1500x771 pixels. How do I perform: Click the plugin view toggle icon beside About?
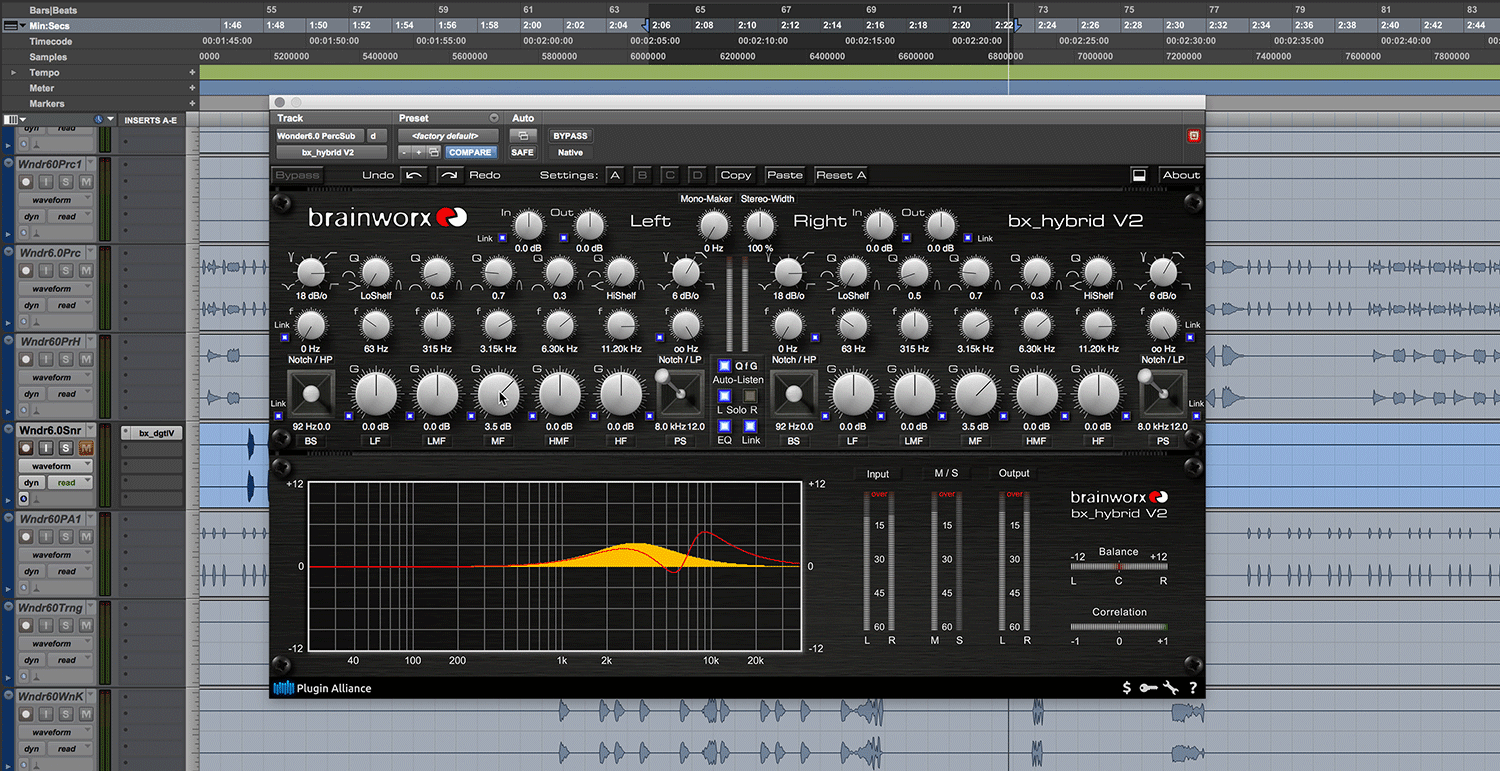pyautogui.click(x=1139, y=175)
